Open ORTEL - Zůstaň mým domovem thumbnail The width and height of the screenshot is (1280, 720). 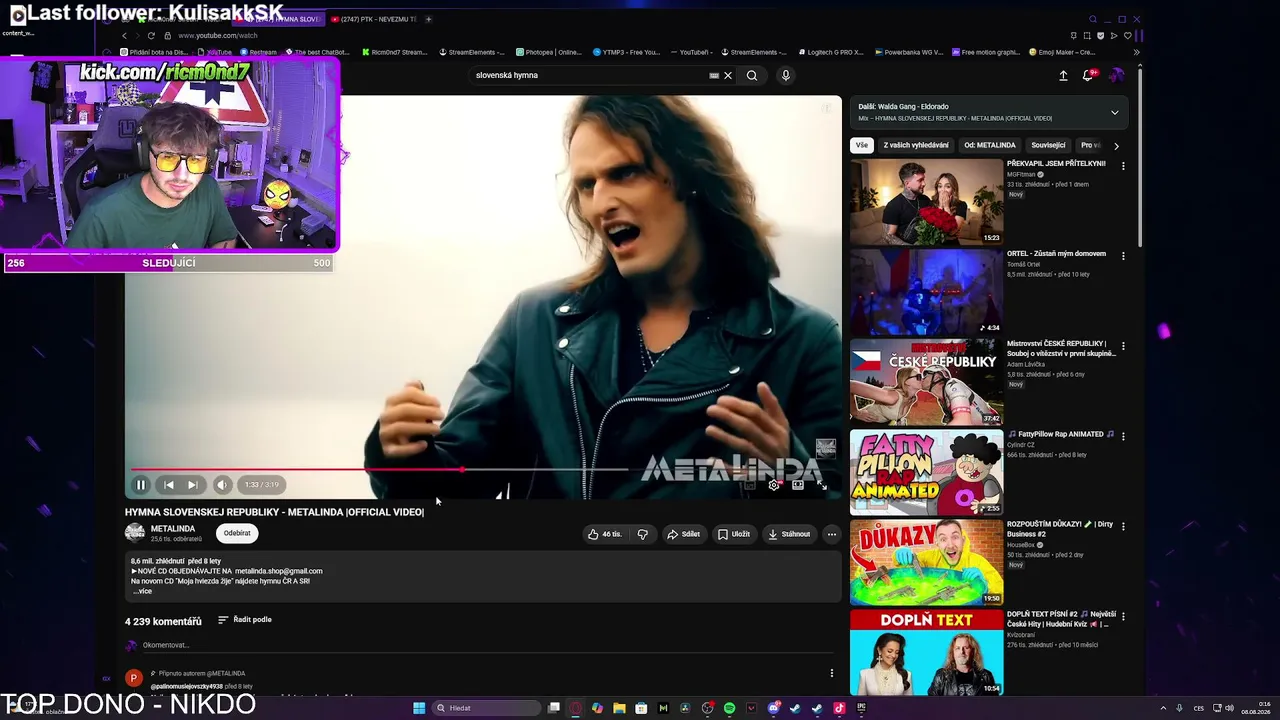point(926,292)
